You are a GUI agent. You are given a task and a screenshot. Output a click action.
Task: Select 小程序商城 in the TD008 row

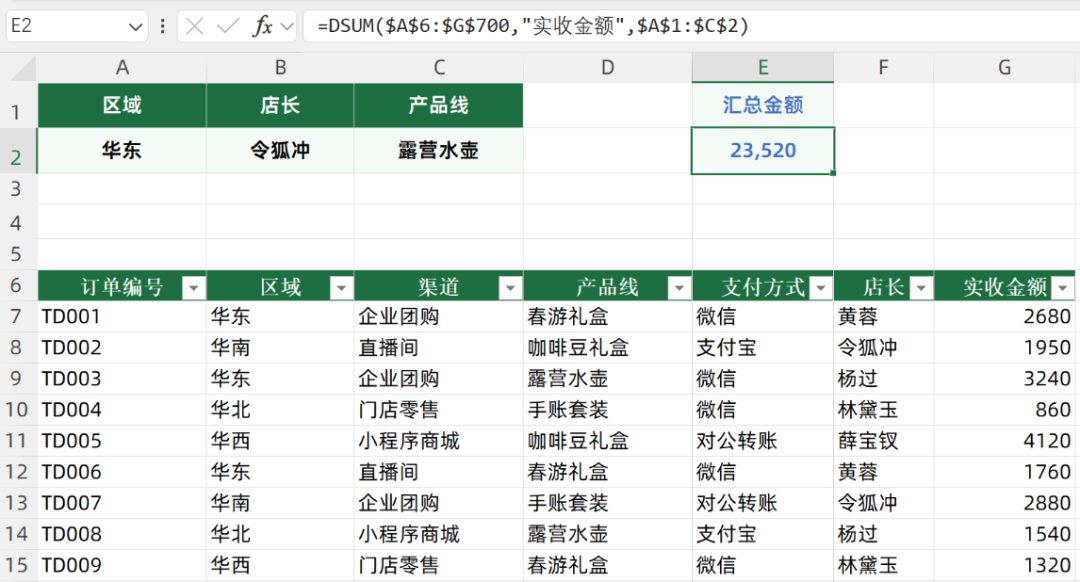[x=439, y=534]
